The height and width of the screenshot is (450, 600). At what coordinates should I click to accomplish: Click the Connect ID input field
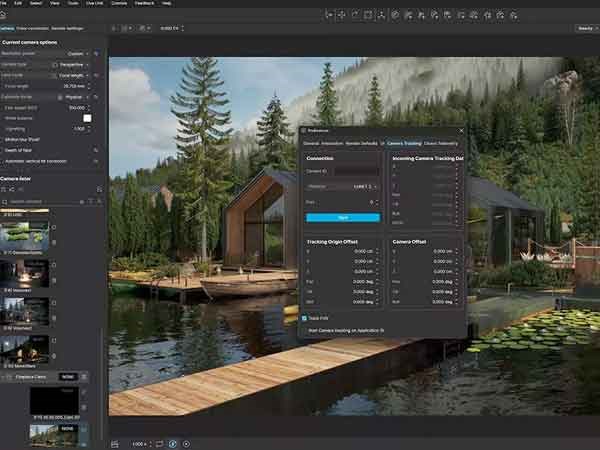point(356,171)
